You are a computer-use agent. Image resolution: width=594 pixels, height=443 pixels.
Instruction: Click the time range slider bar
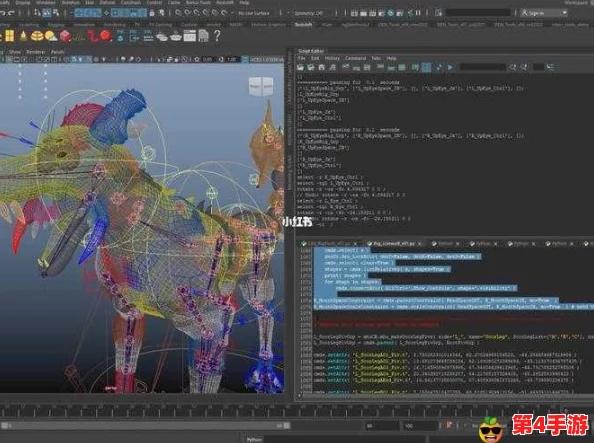pyautogui.click(x=146, y=426)
